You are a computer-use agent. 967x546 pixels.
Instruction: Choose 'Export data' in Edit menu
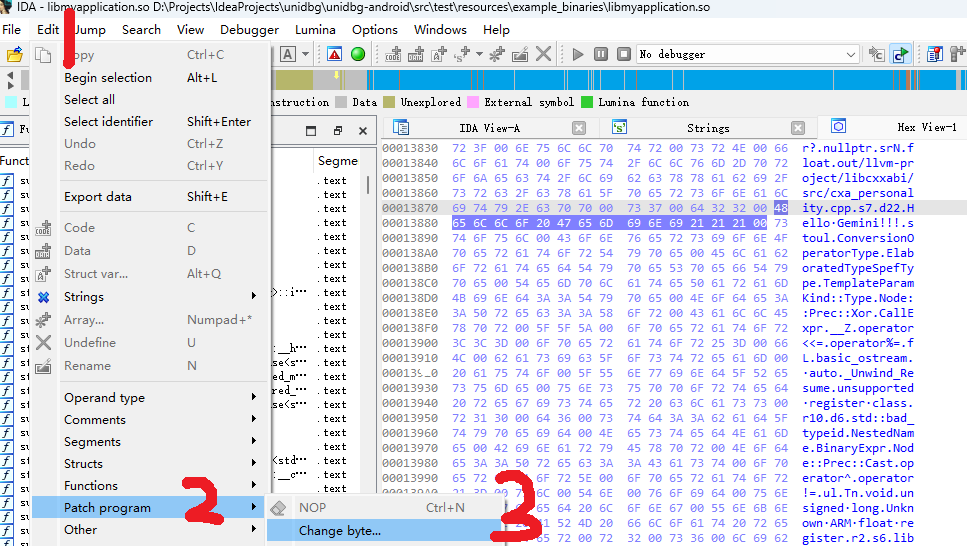[151, 197]
